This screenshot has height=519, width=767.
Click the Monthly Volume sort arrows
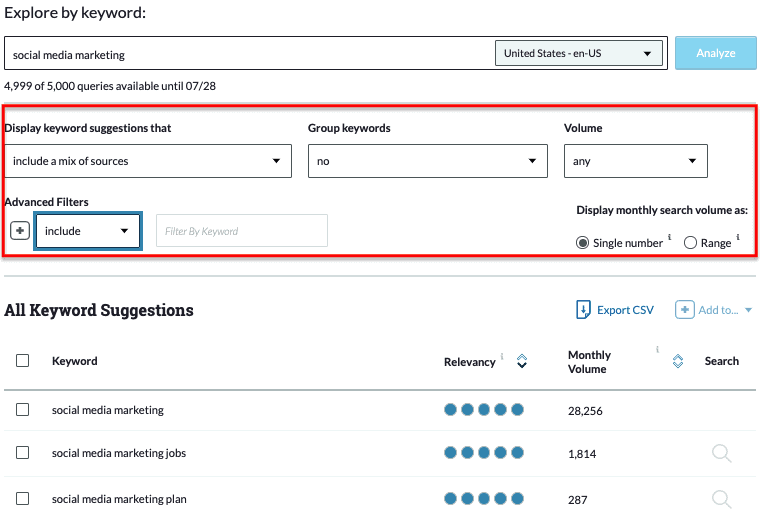click(678, 362)
